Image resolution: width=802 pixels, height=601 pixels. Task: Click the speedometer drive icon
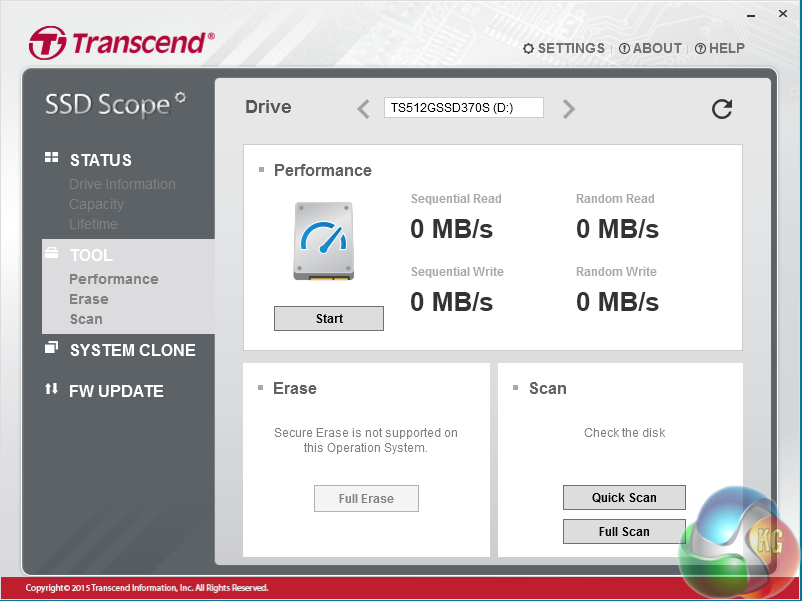tap(323, 241)
